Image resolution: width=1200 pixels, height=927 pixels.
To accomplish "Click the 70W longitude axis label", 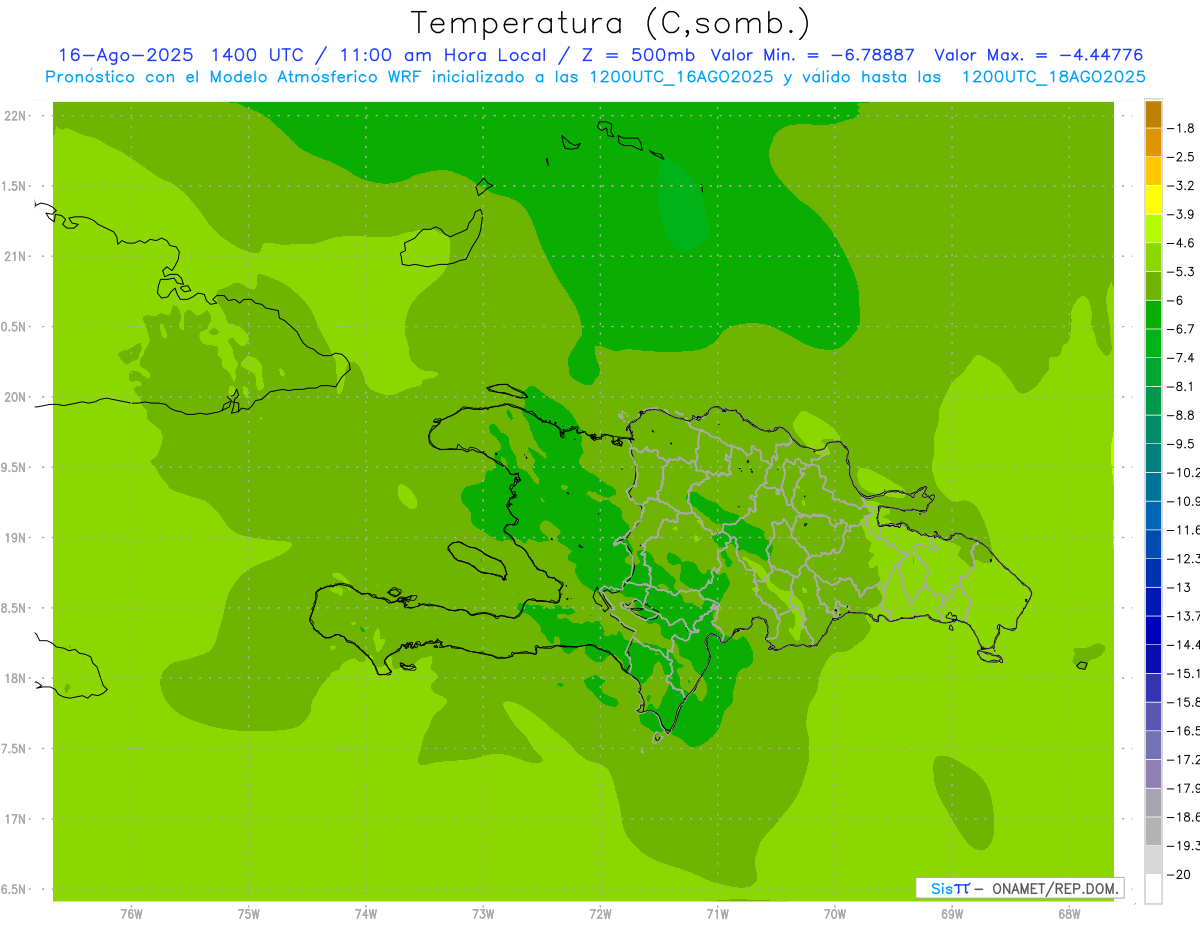I will click(834, 914).
